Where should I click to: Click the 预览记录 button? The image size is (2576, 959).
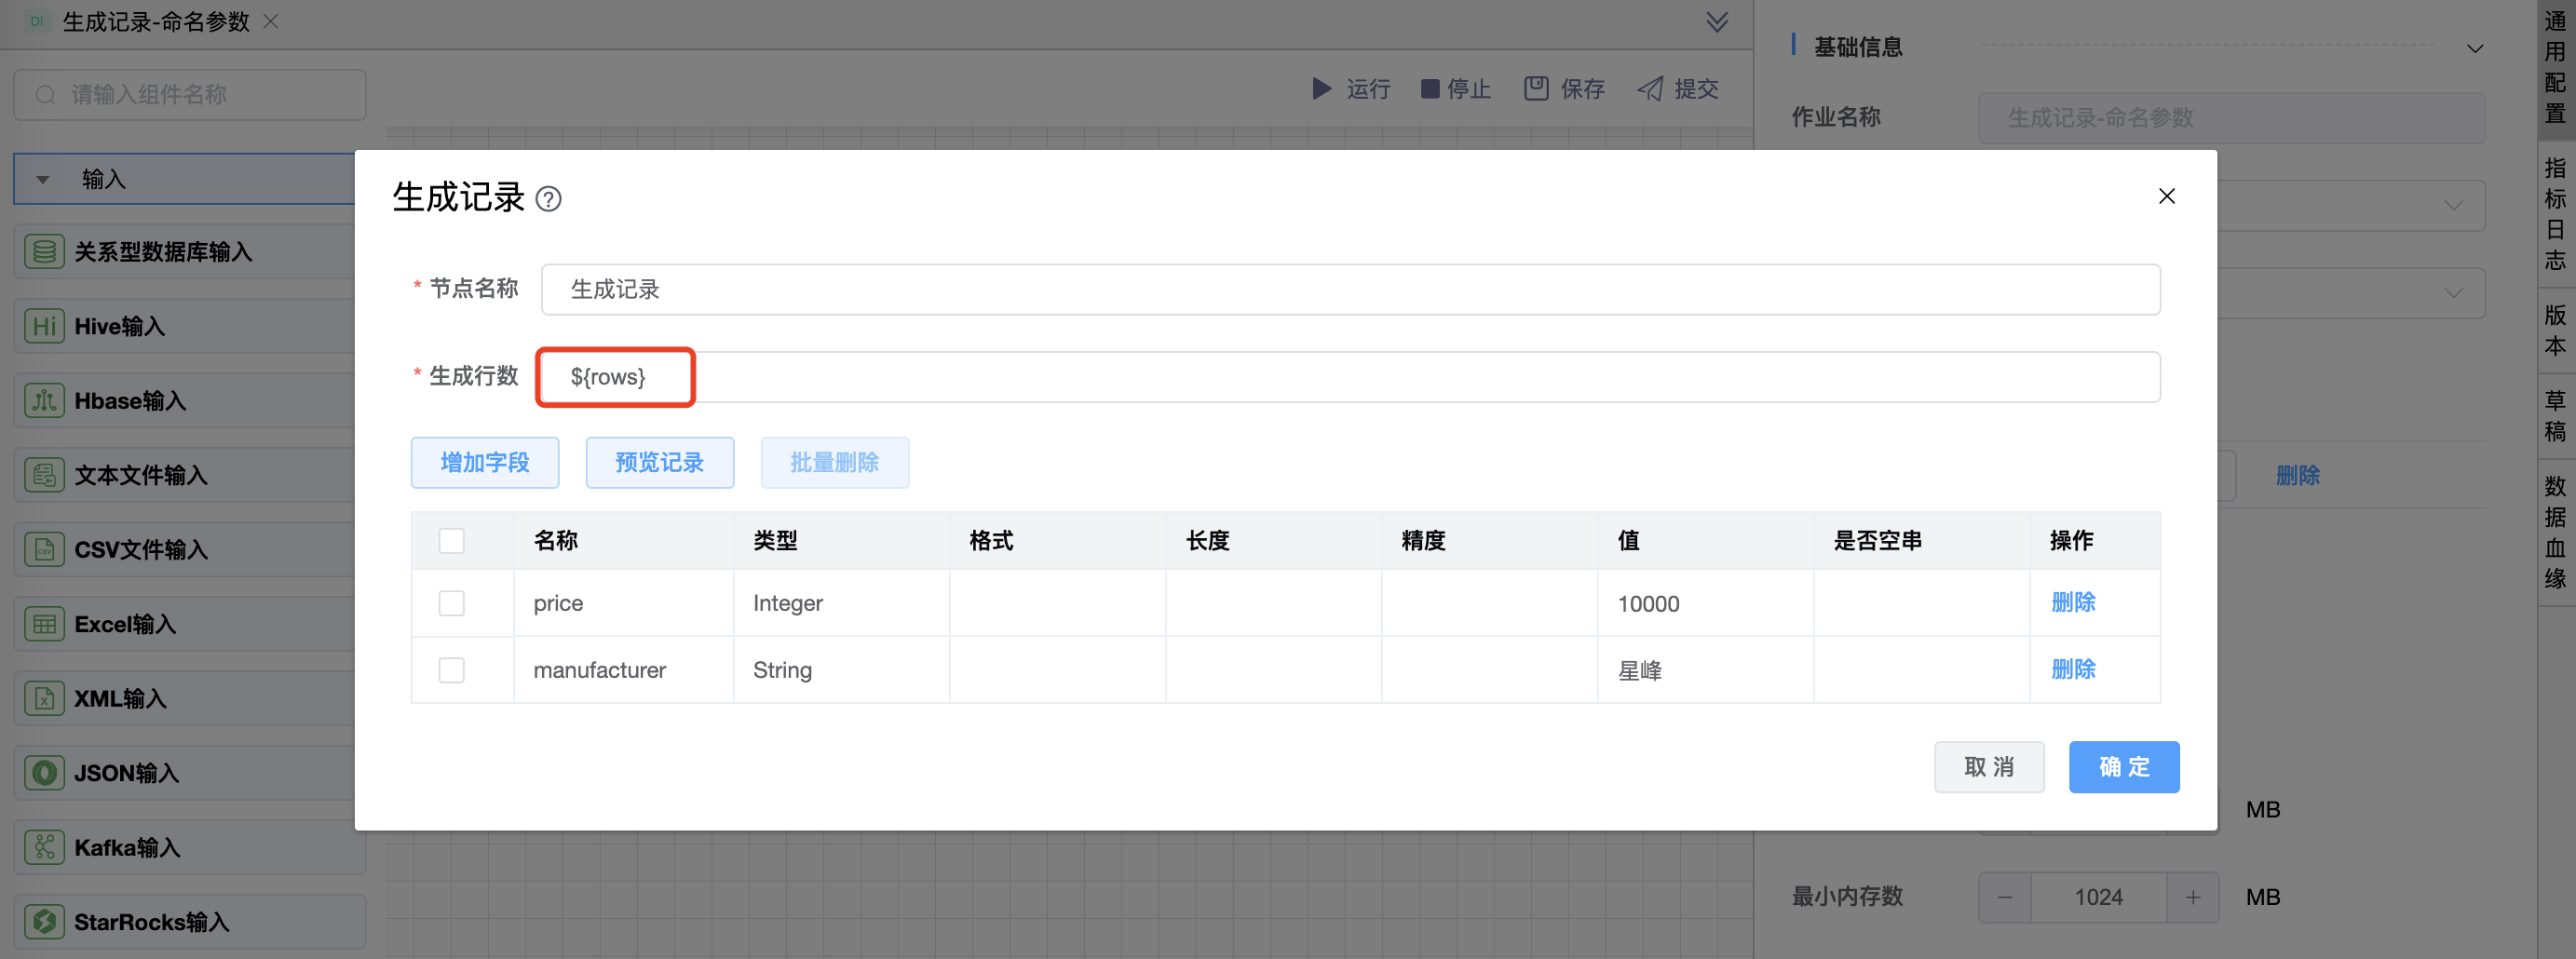point(659,462)
